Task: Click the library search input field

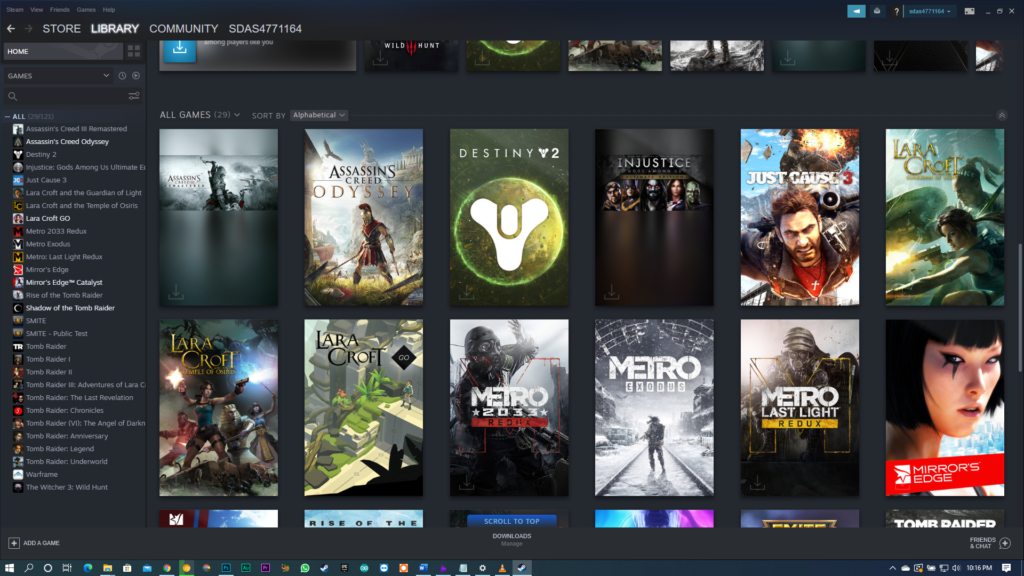Action: coord(72,96)
